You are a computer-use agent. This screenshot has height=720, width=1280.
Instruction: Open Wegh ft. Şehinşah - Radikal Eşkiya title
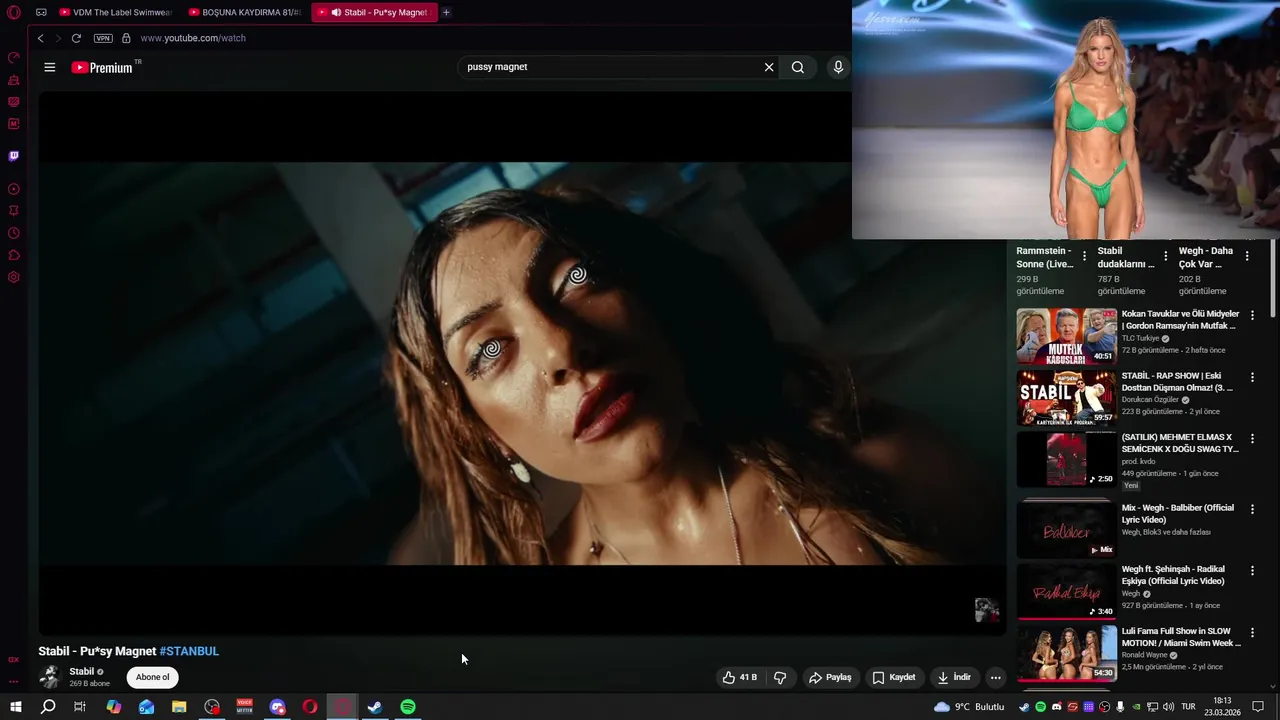[1173, 575]
